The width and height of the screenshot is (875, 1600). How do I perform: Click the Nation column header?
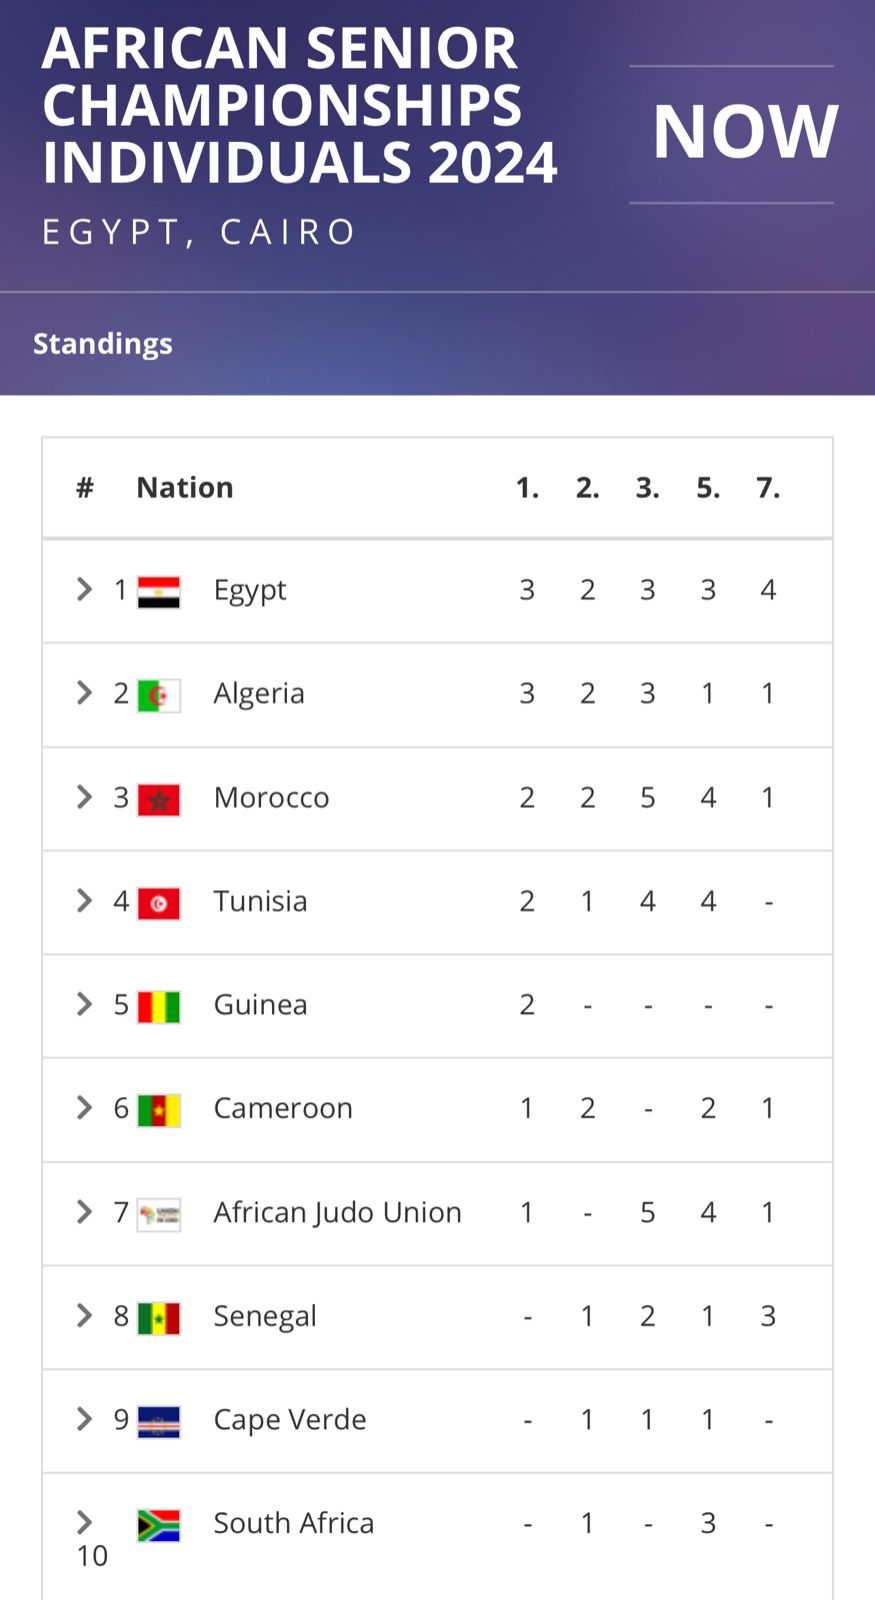tap(185, 488)
